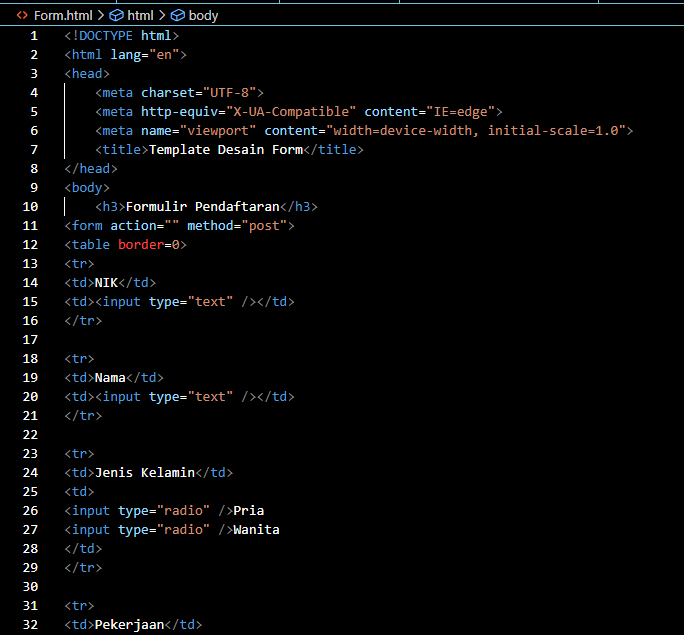Image resolution: width=684 pixels, height=635 pixels.
Task: Click the "UTF-8" charset value
Action: coord(229,93)
